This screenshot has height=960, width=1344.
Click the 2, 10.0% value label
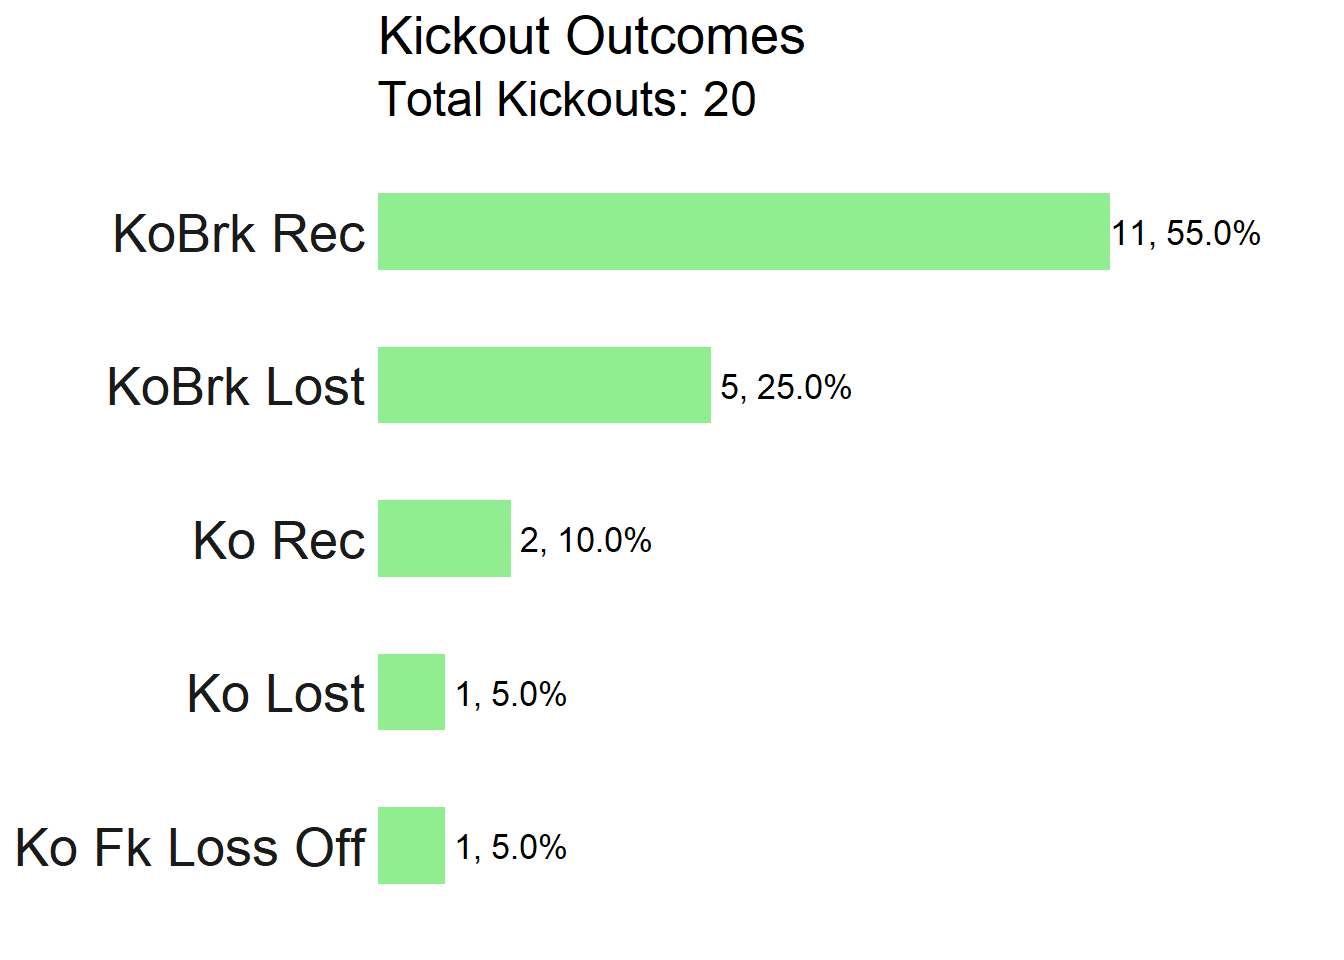586,541
